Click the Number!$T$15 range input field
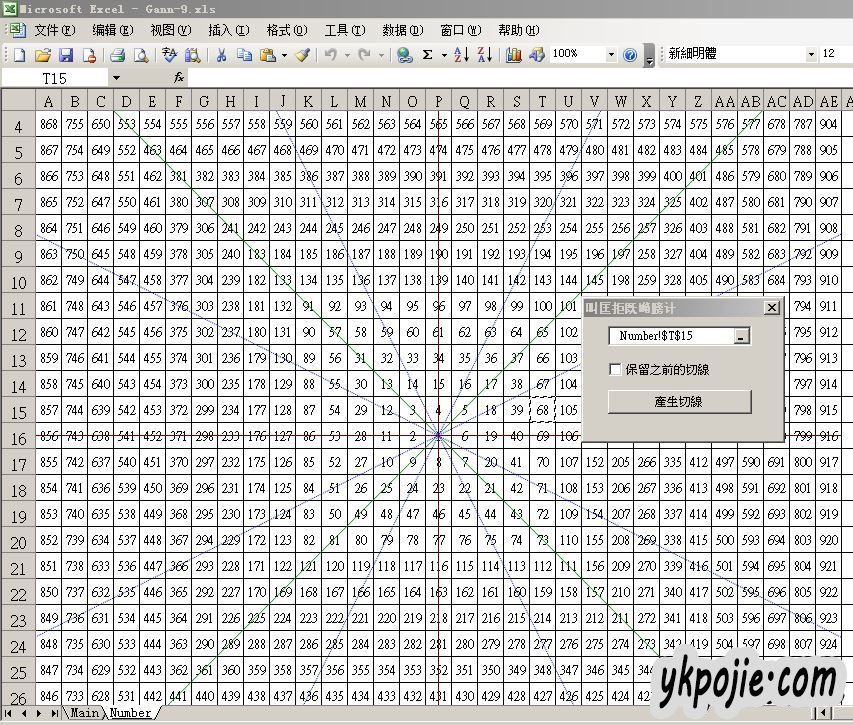The image size is (853, 725). coord(670,337)
